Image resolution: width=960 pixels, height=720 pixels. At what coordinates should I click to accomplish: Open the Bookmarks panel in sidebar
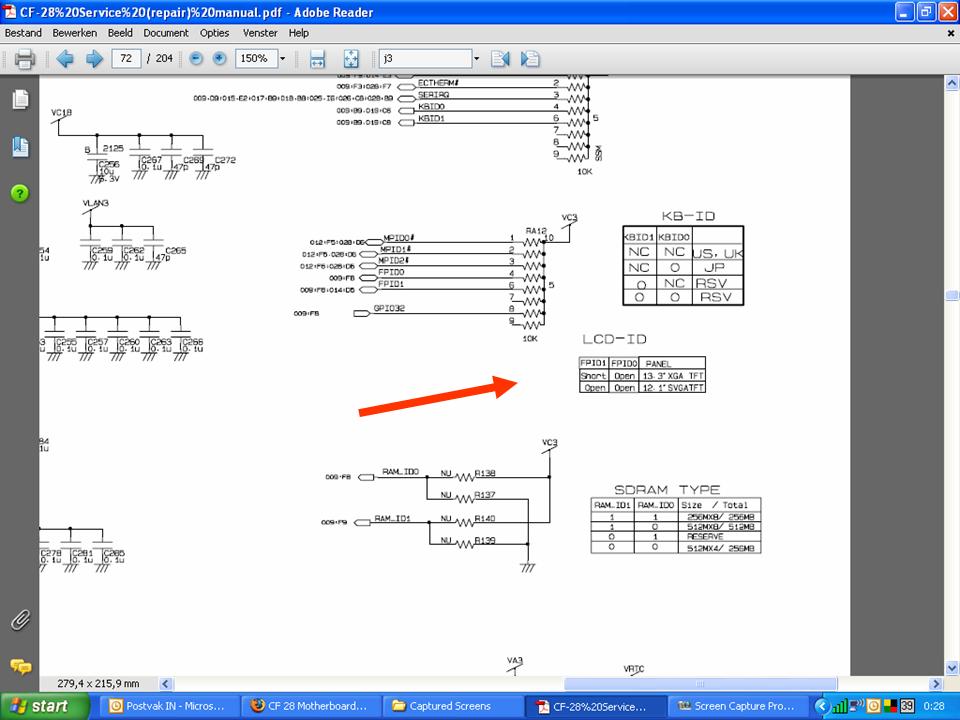coord(20,147)
